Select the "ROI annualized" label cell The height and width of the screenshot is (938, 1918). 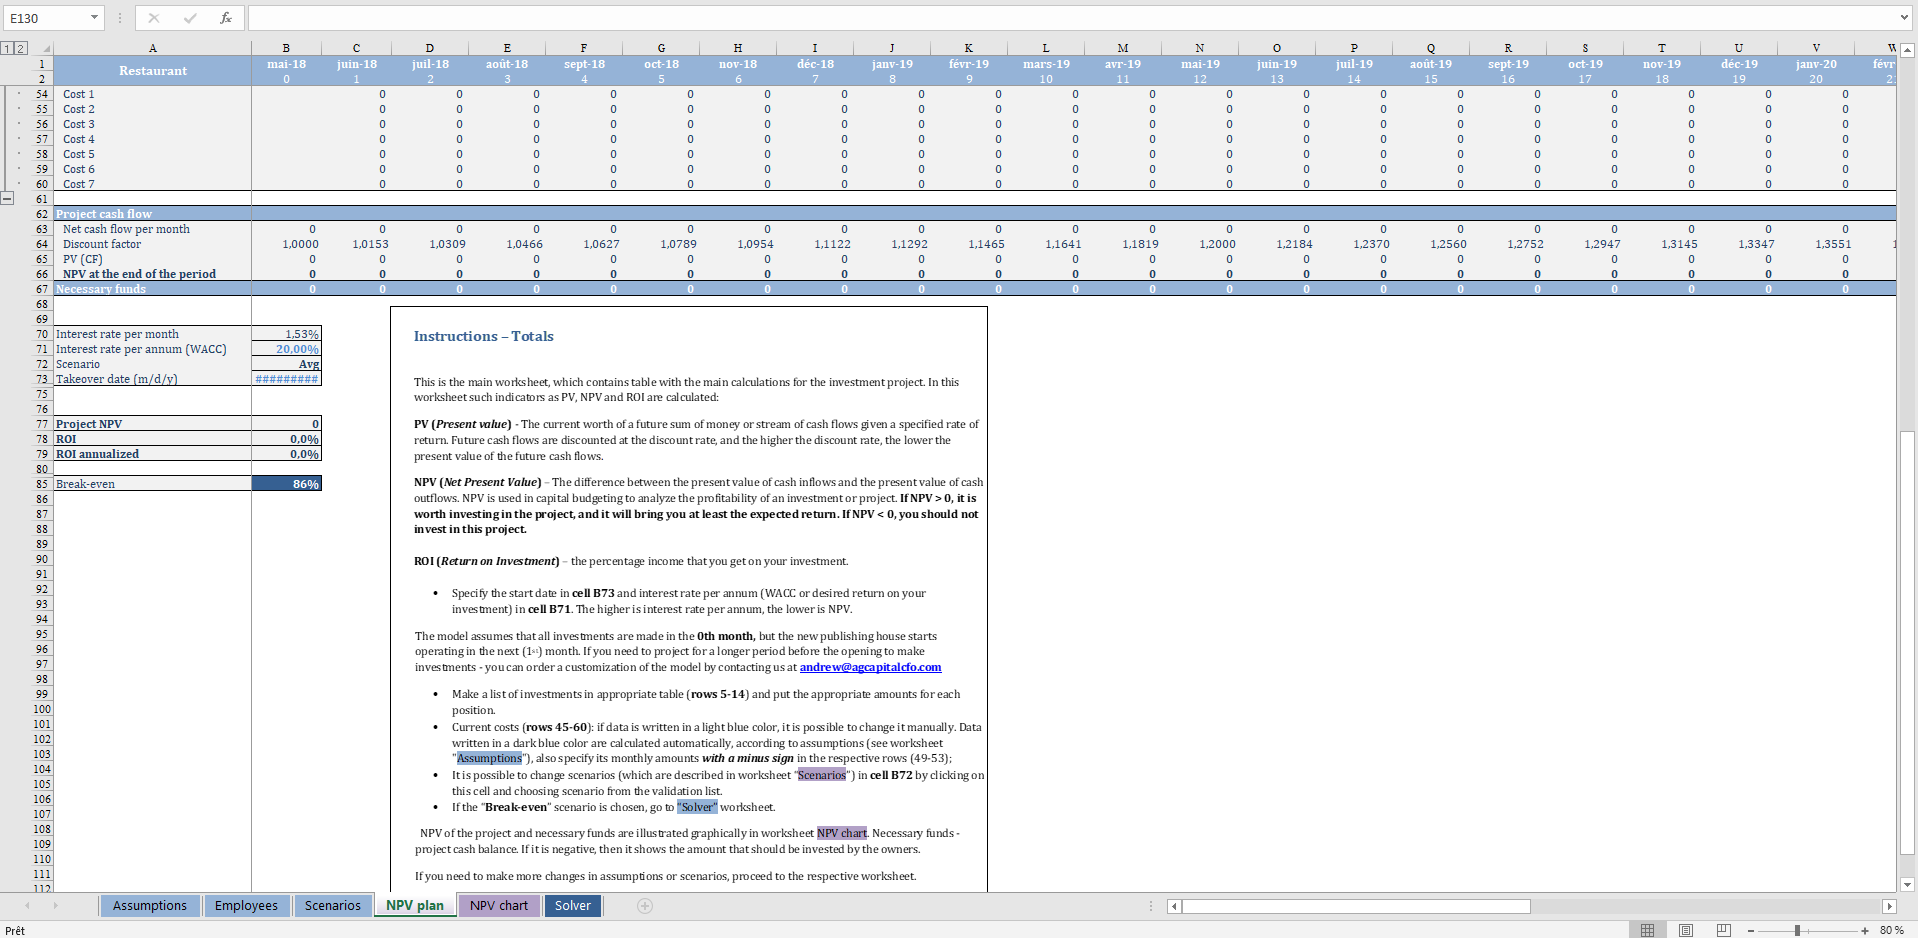point(152,454)
